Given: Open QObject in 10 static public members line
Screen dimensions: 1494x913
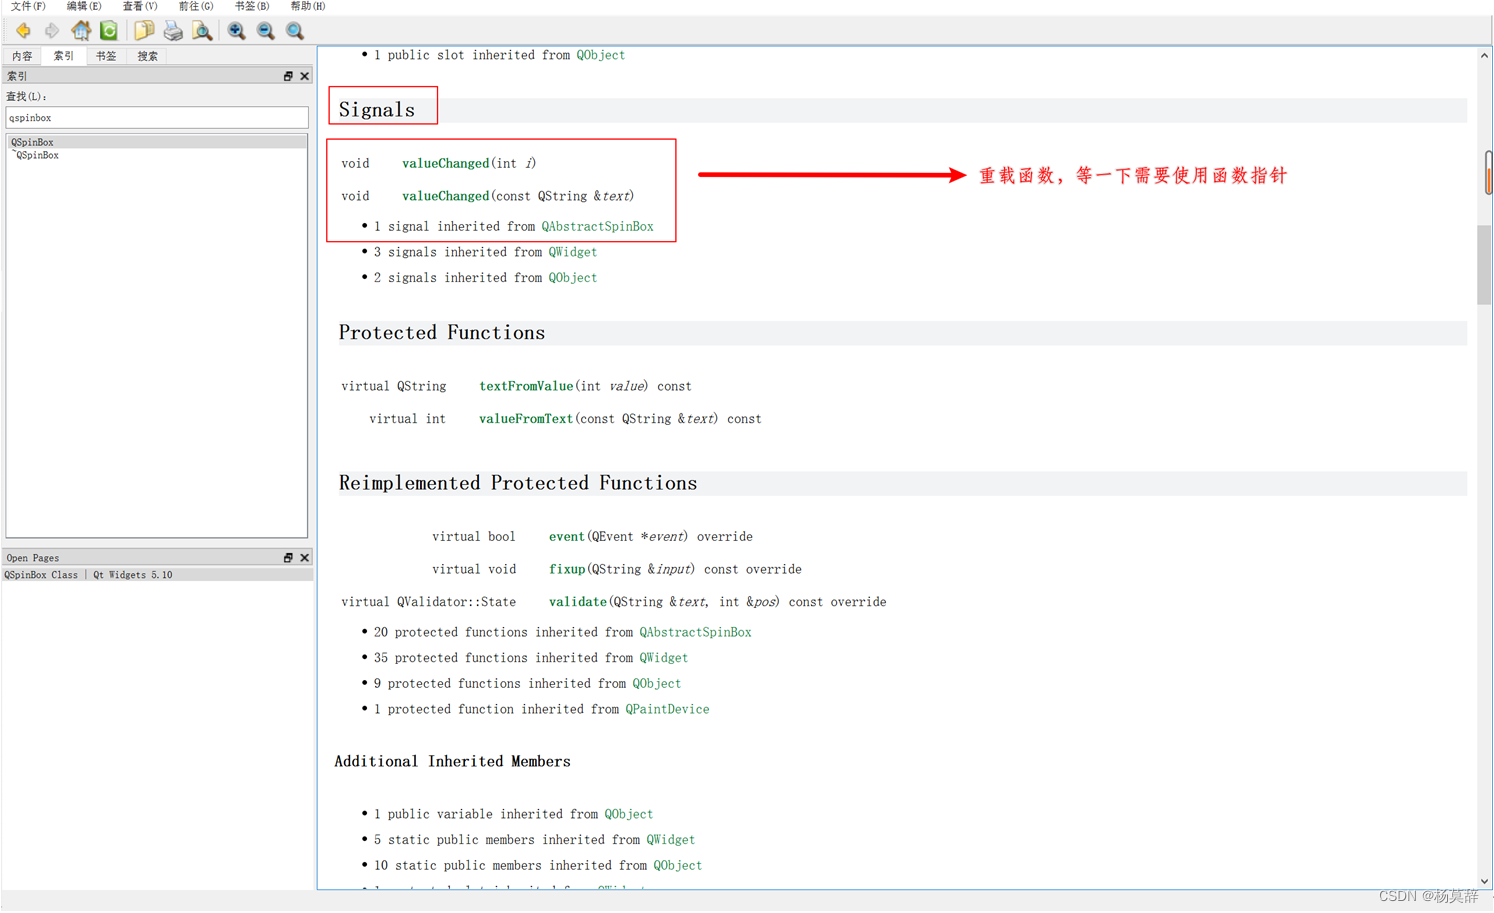Looking at the screenshot, I should [x=677, y=866].
